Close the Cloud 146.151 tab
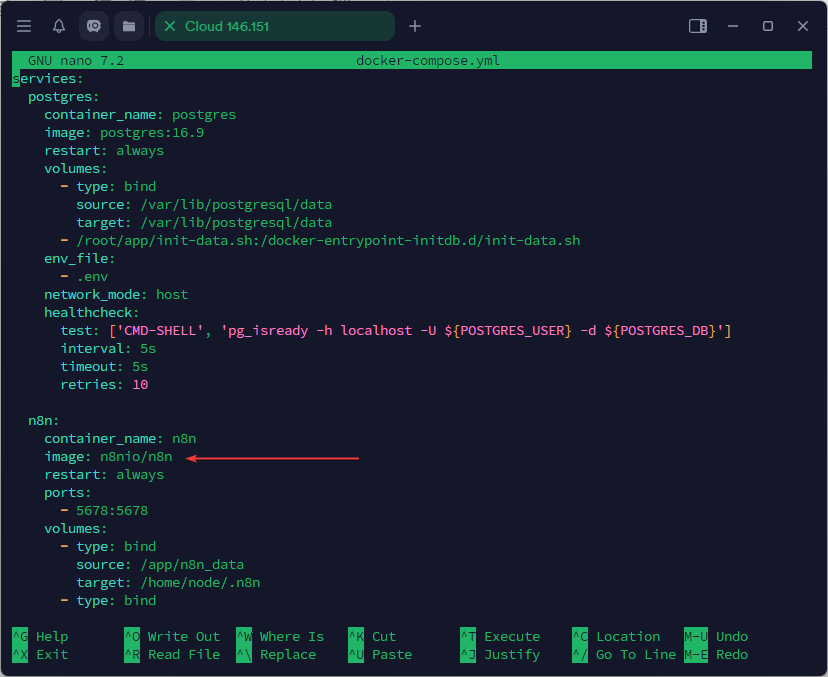The width and height of the screenshot is (828, 677). [x=170, y=26]
